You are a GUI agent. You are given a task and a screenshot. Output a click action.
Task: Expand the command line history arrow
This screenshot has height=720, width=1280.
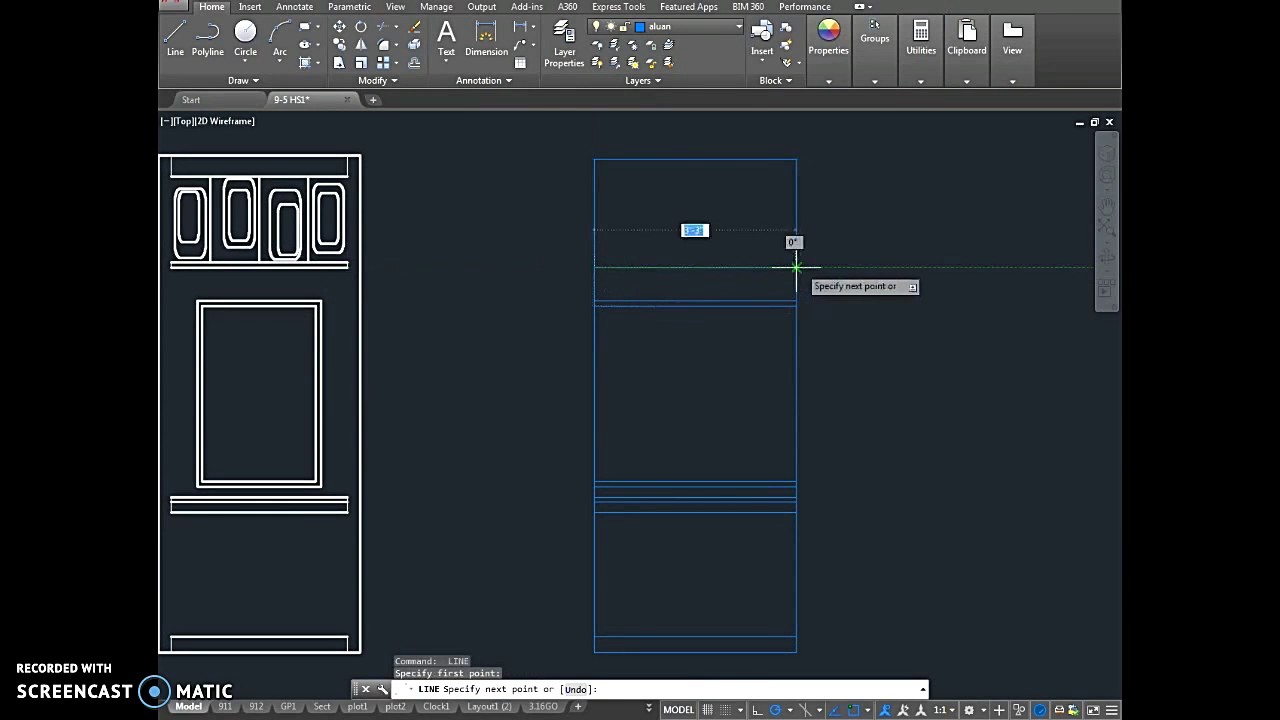click(922, 689)
